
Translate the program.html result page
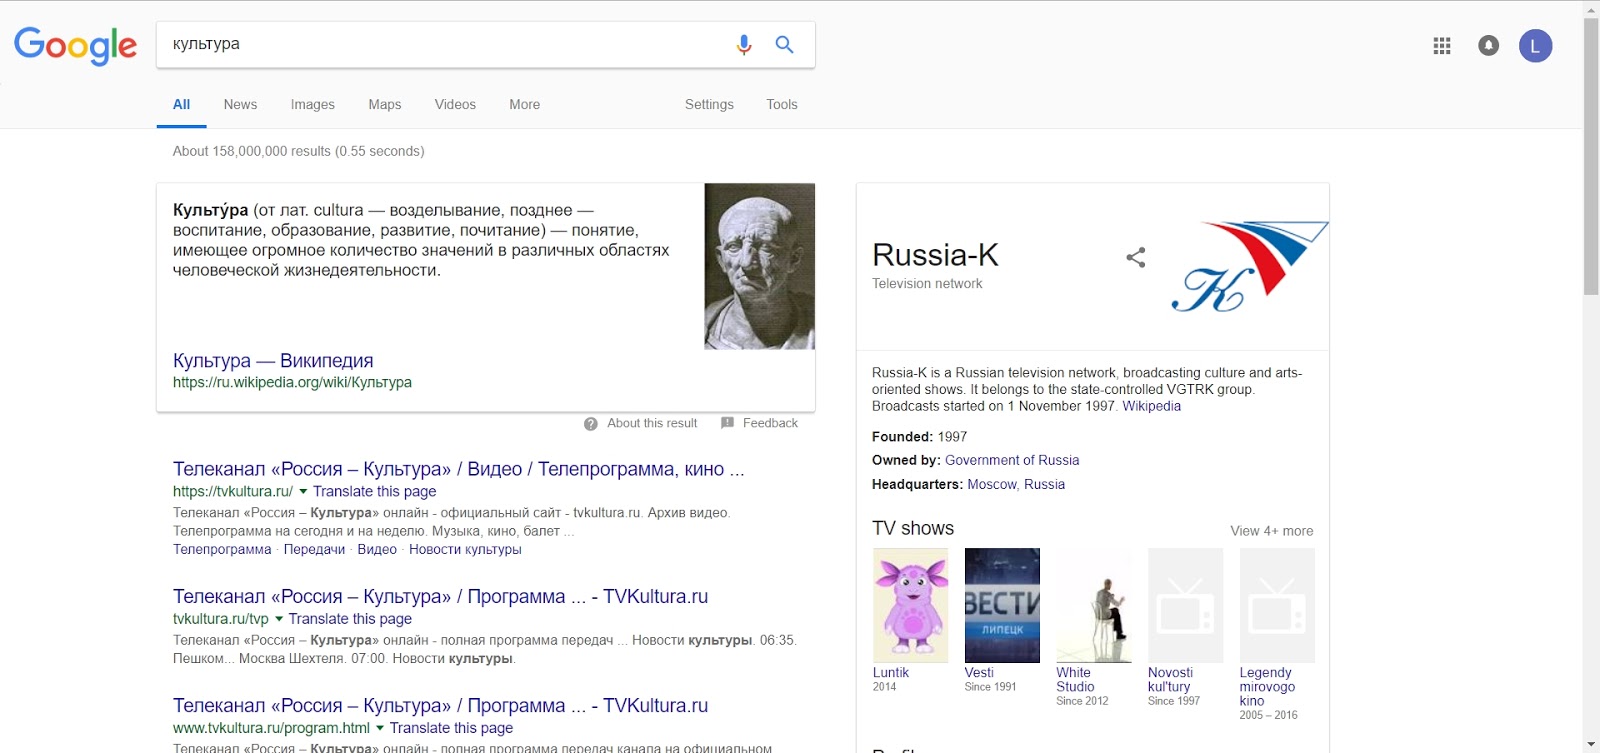tap(451, 728)
